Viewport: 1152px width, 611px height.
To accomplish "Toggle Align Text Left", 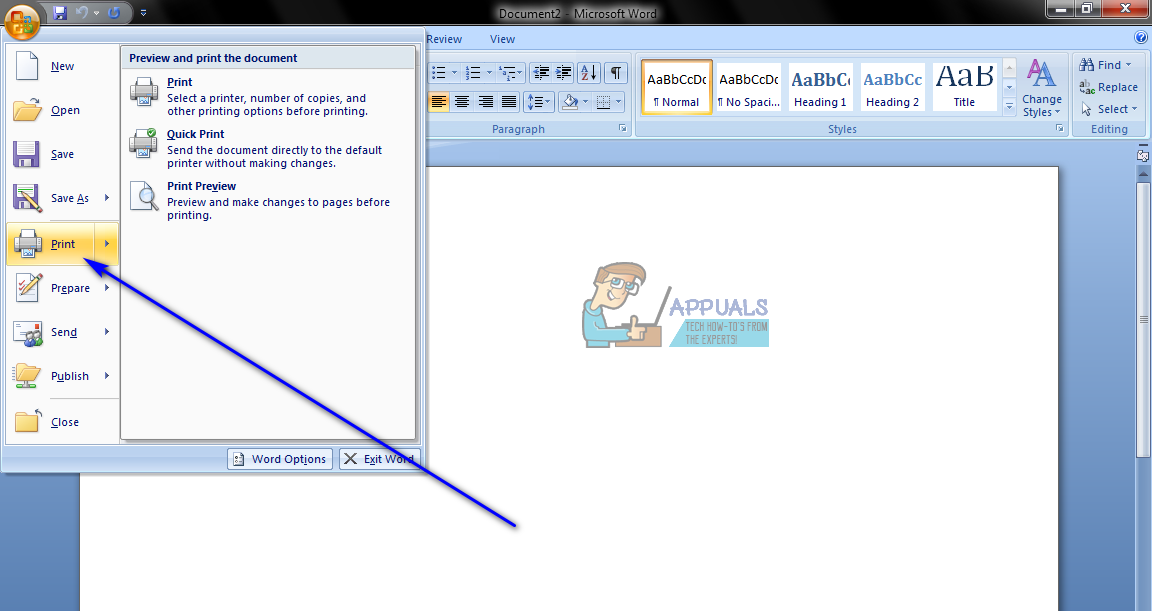I will coord(439,102).
